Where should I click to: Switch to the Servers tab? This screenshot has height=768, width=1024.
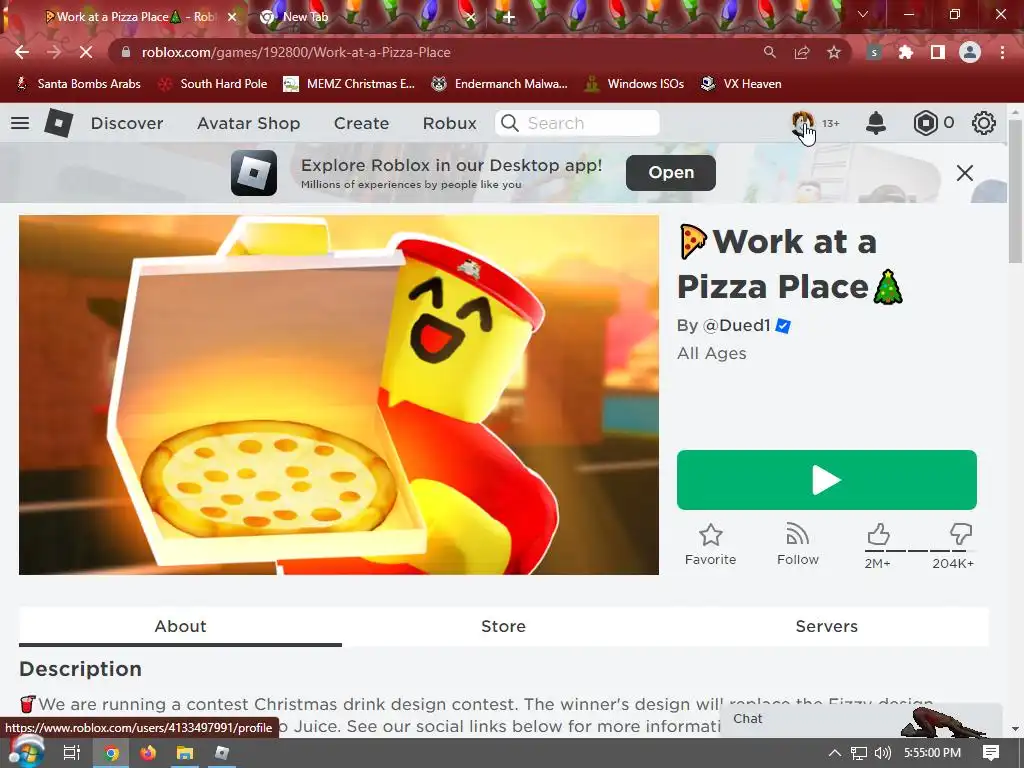(827, 626)
